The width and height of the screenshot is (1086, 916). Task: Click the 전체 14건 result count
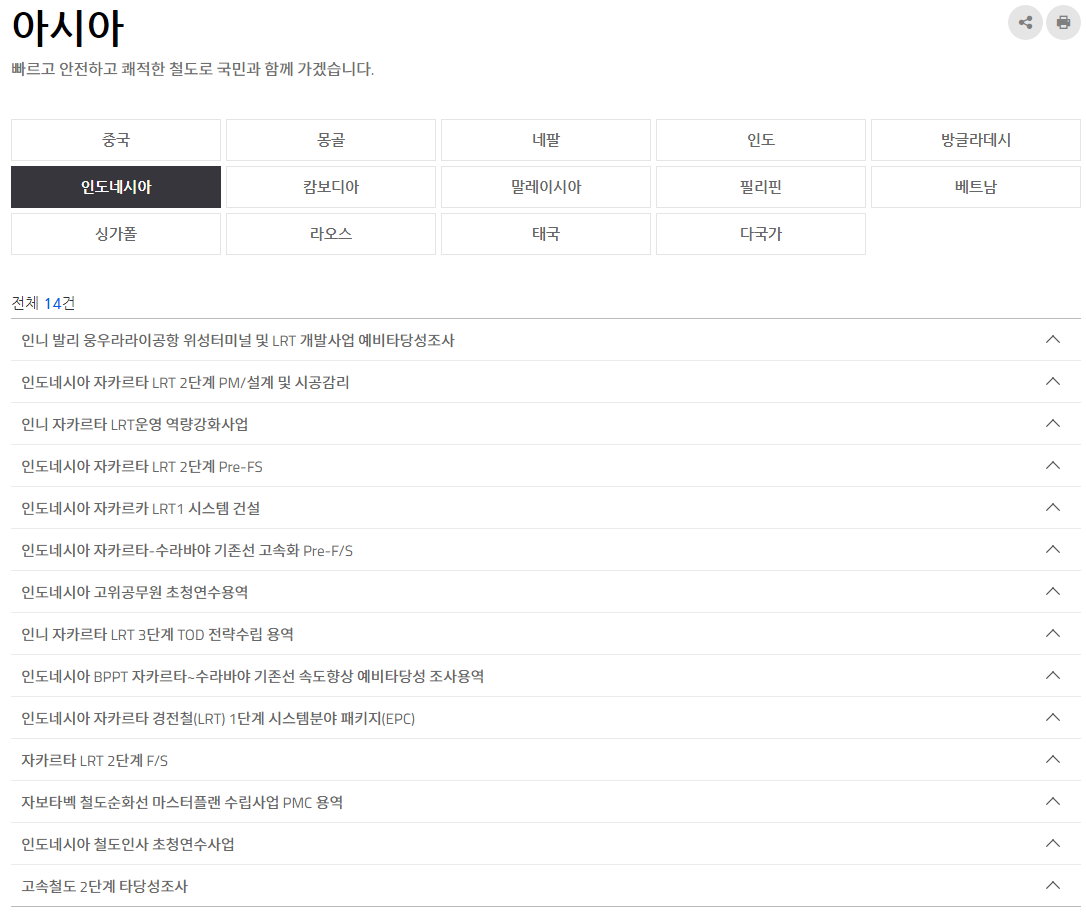pyautogui.click(x=43, y=303)
